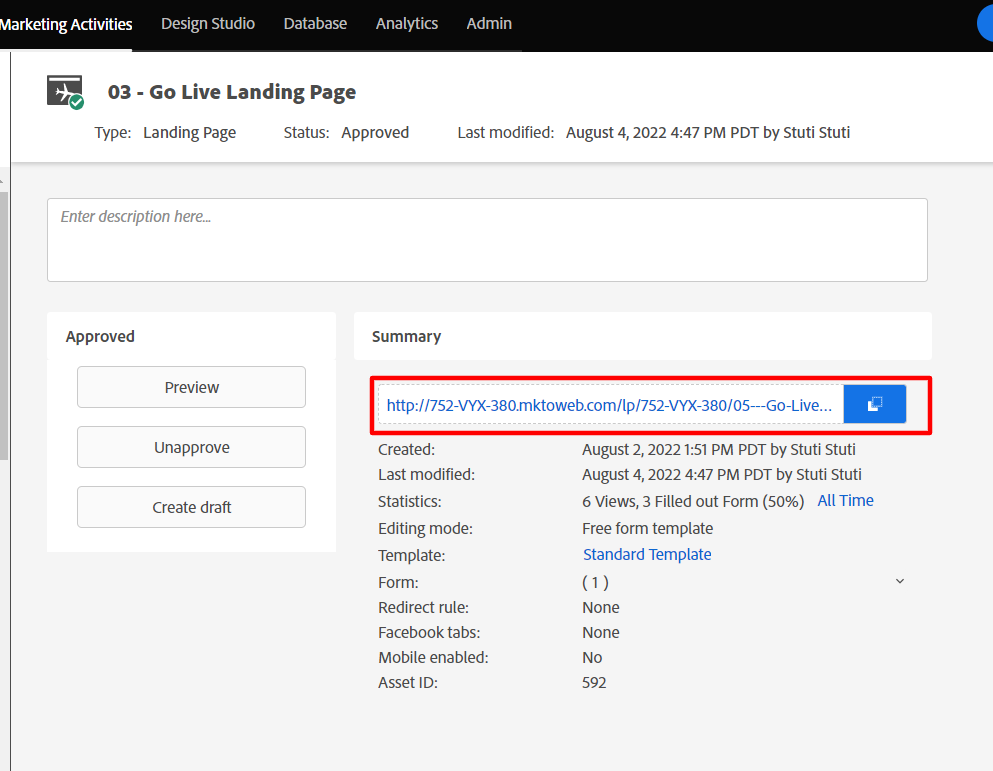Open the Marketing Activities tab
This screenshot has width=993, height=771.
click(x=66, y=25)
